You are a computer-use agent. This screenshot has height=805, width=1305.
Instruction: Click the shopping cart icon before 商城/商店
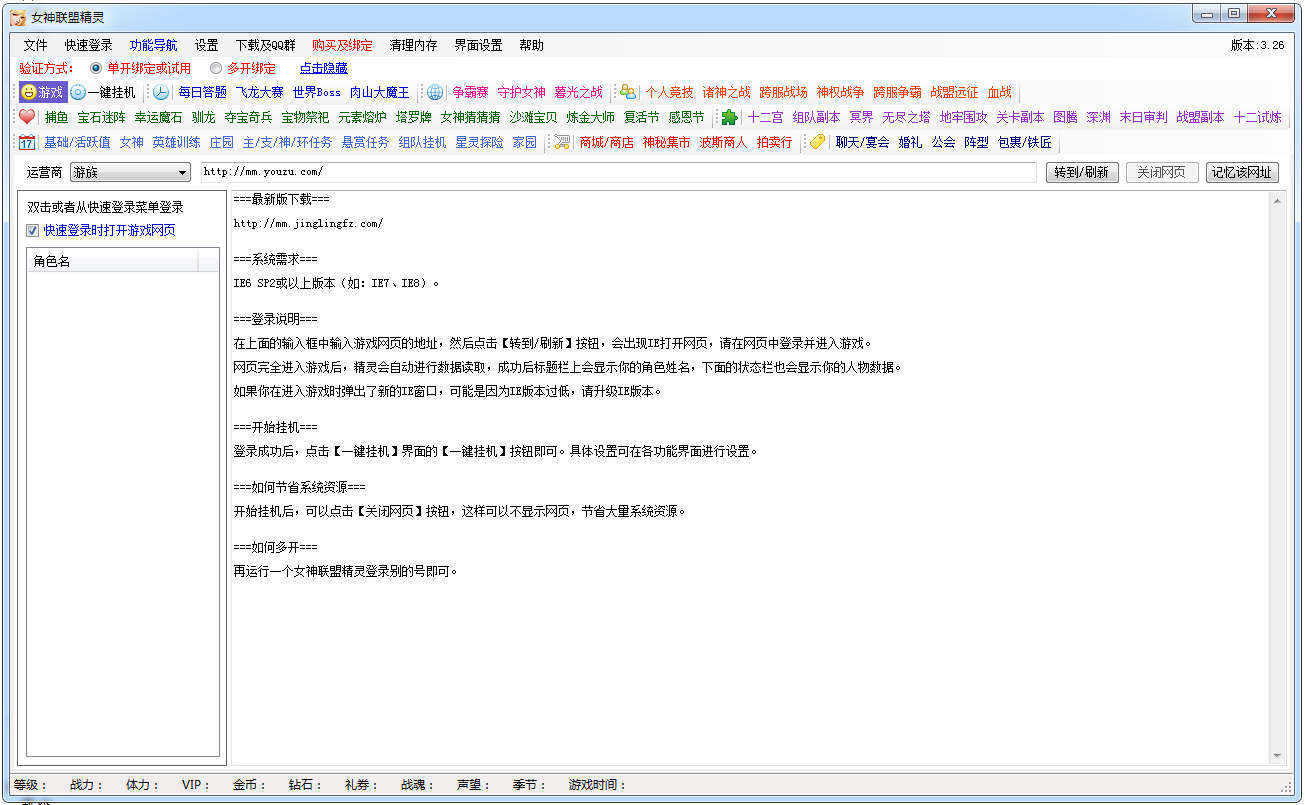562,142
